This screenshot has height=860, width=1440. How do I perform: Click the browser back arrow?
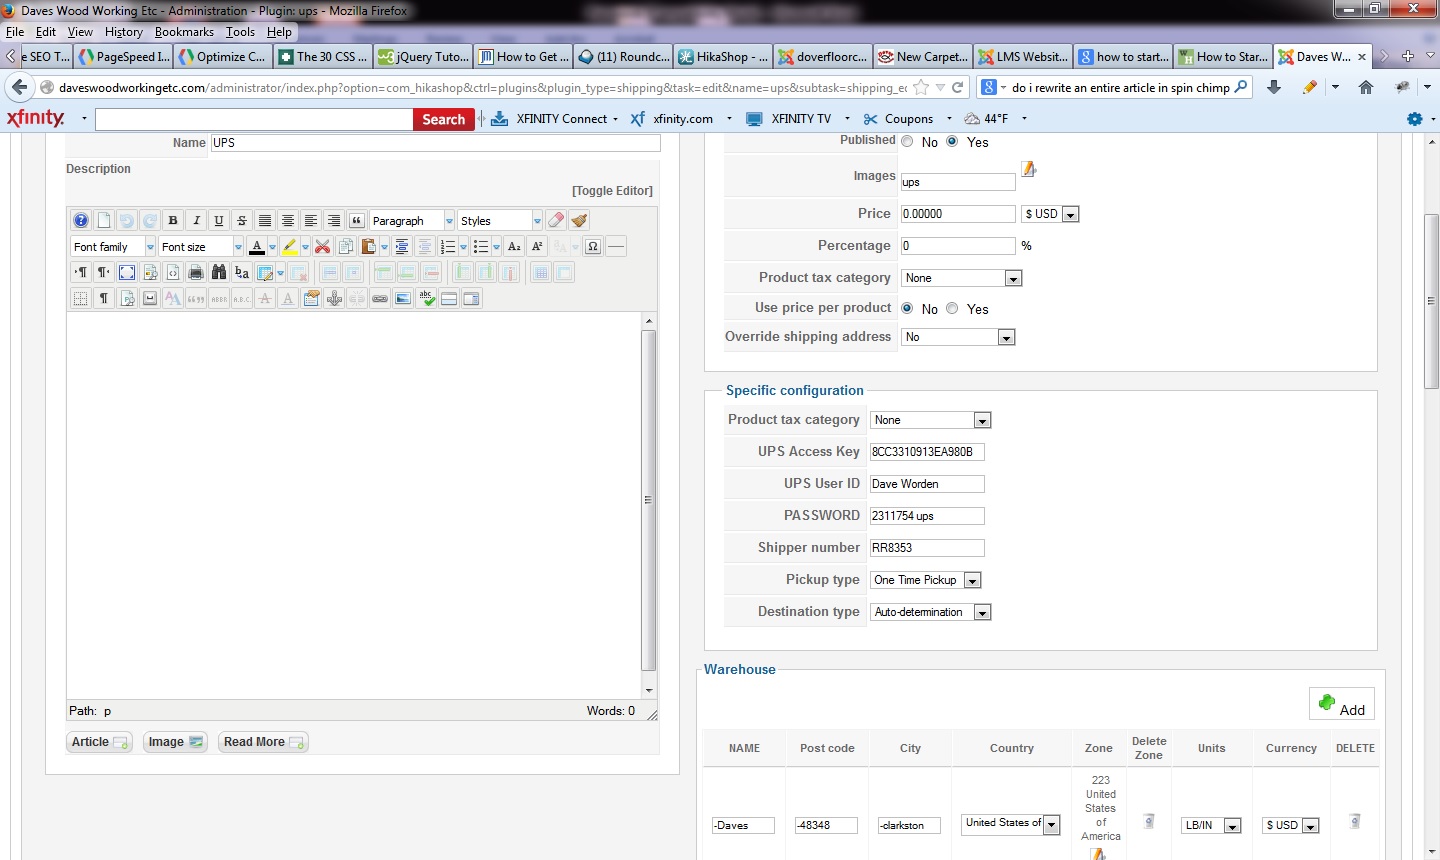(19, 87)
